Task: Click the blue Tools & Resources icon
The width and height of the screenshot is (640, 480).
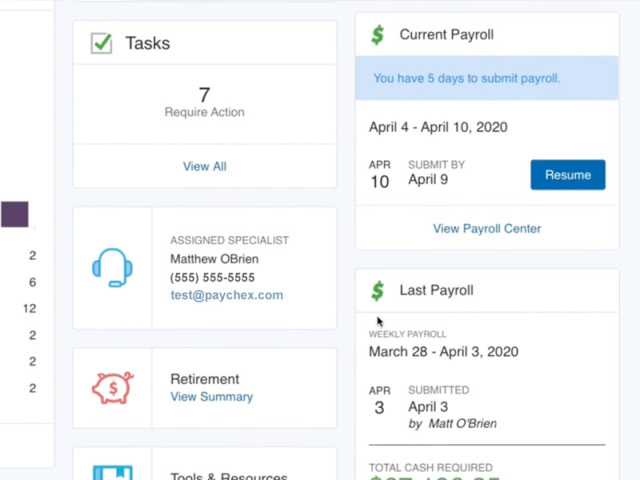Action: tap(113, 473)
